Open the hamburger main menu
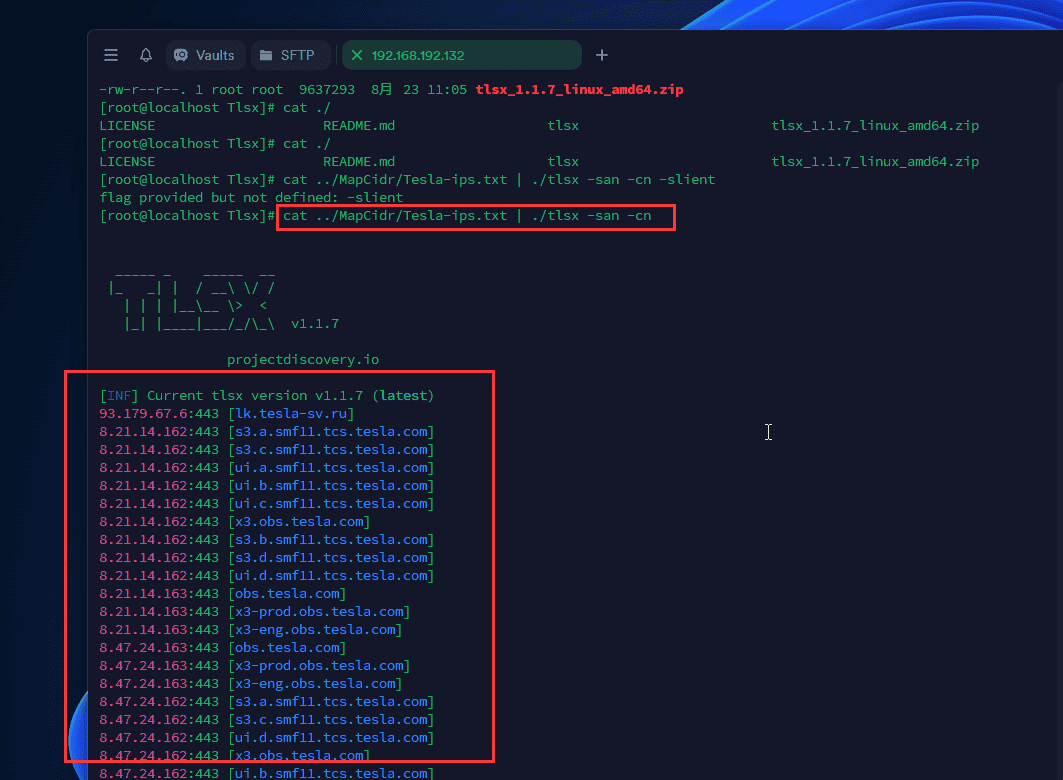Screen dimensions: 1063x780 (111, 55)
